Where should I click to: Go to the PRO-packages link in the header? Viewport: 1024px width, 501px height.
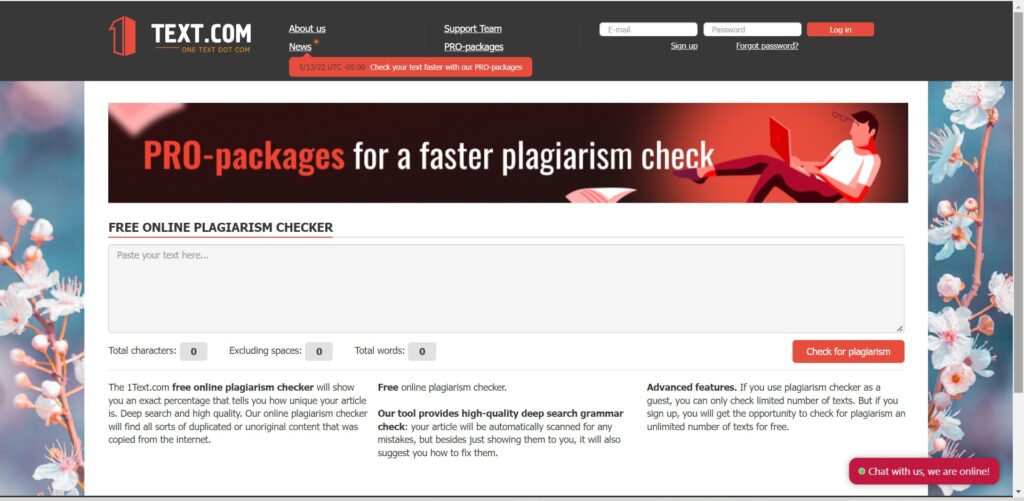(473, 47)
